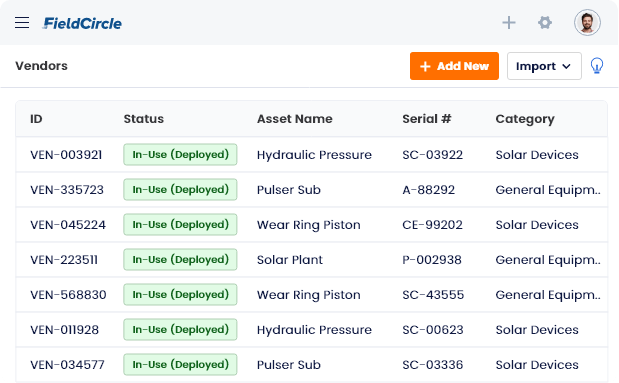Click serial number A-88292
This screenshot has height=383, width=619.
coord(428,190)
